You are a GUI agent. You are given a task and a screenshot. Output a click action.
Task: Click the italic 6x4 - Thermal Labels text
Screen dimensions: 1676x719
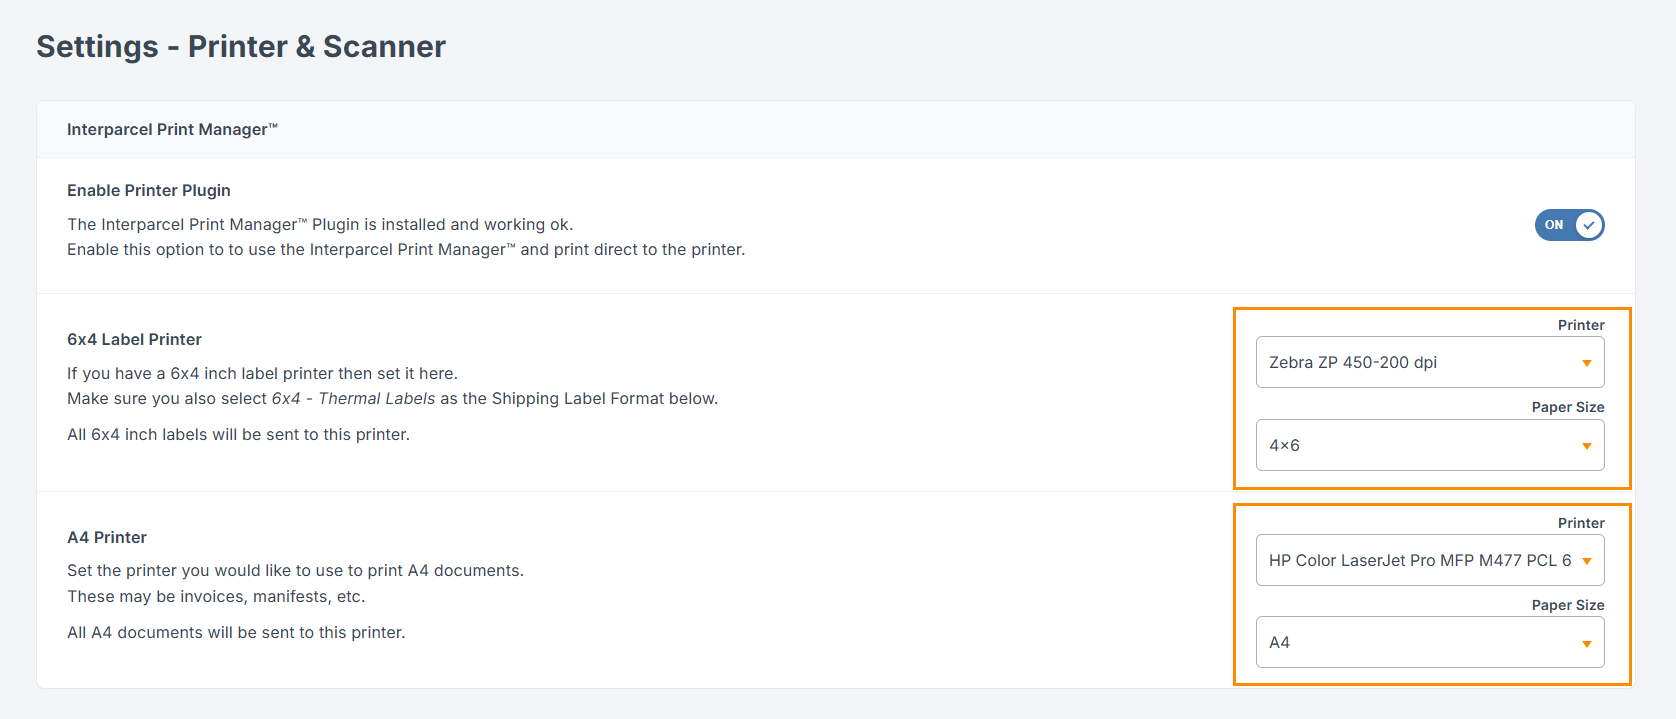353,398
